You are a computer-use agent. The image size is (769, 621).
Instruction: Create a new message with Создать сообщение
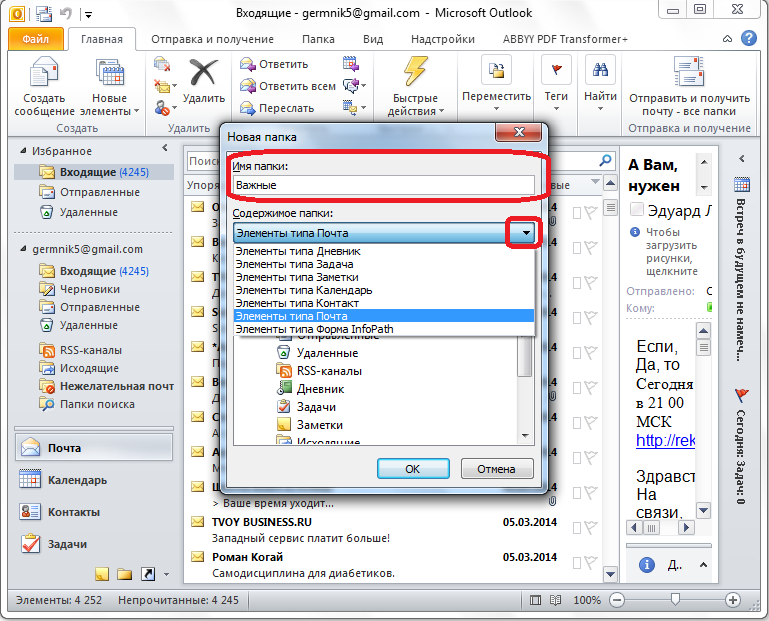(44, 86)
